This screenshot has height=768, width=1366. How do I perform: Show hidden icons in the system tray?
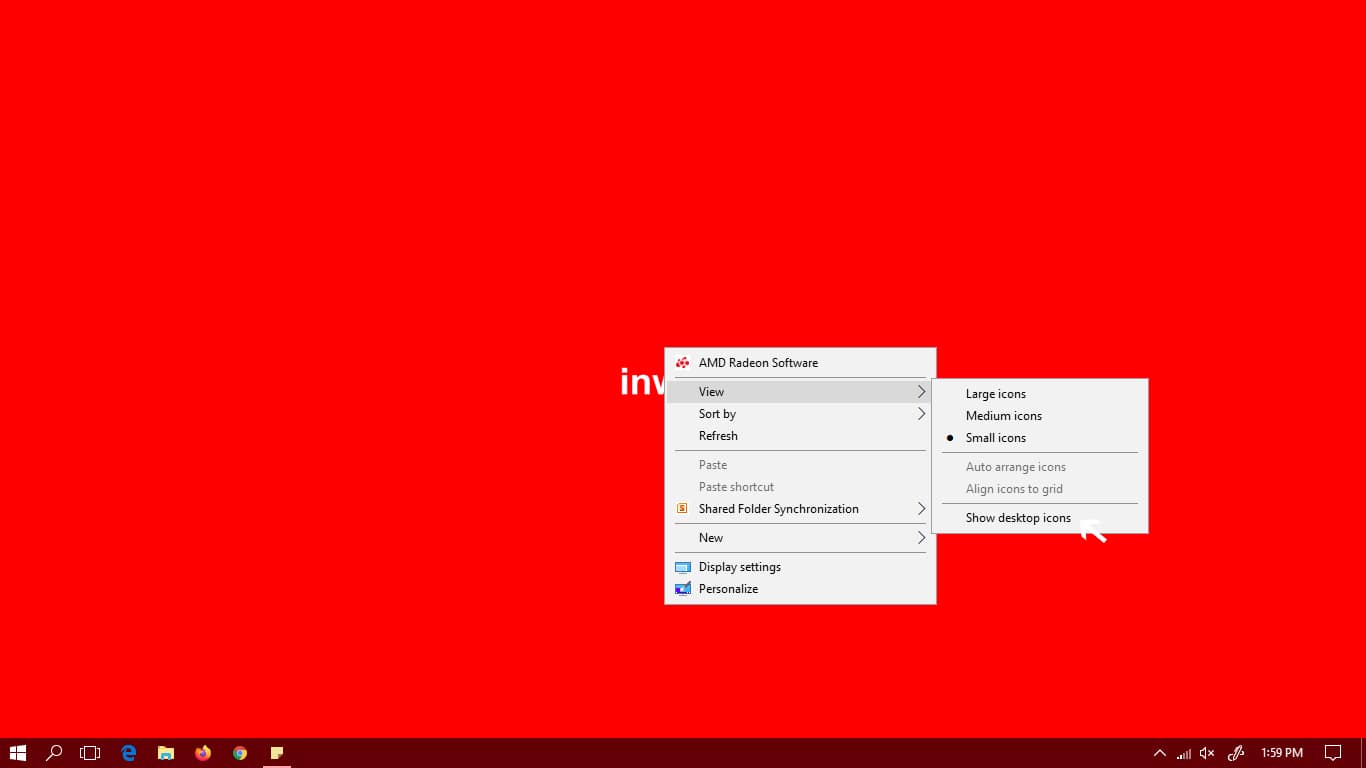click(x=1159, y=752)
